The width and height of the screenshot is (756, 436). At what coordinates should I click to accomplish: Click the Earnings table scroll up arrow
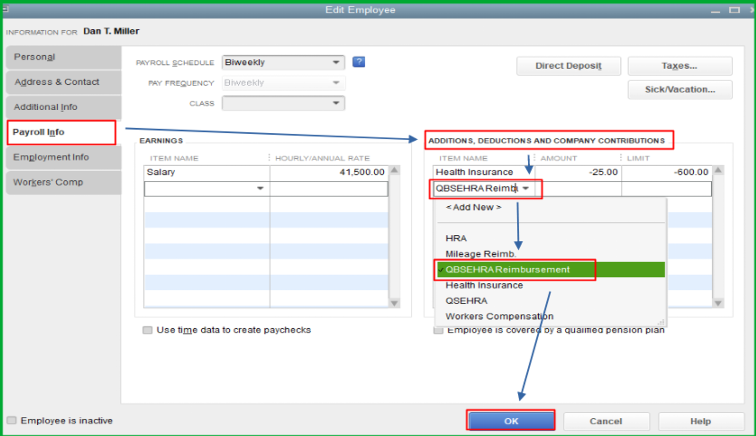(394, 170)
